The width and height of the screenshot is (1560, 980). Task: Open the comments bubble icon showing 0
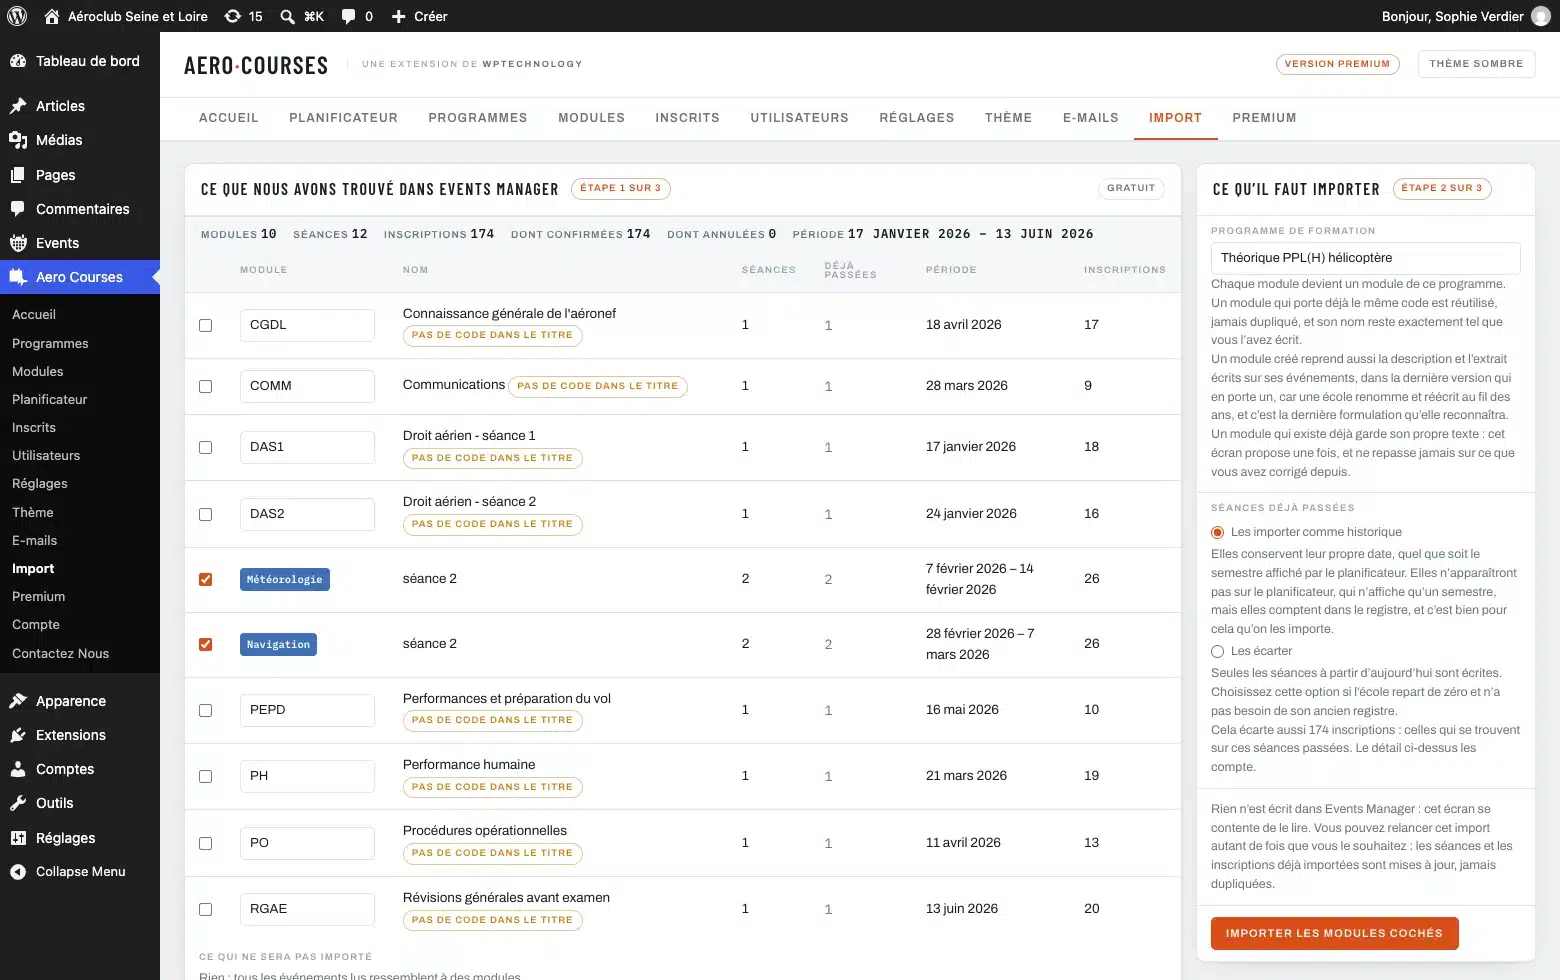[348, 16]
